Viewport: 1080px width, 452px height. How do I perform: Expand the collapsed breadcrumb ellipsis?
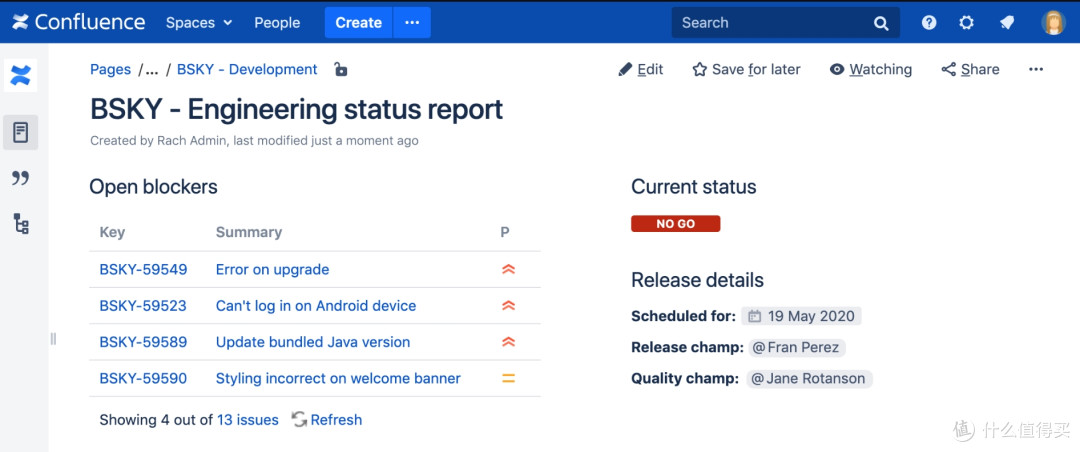152,70
